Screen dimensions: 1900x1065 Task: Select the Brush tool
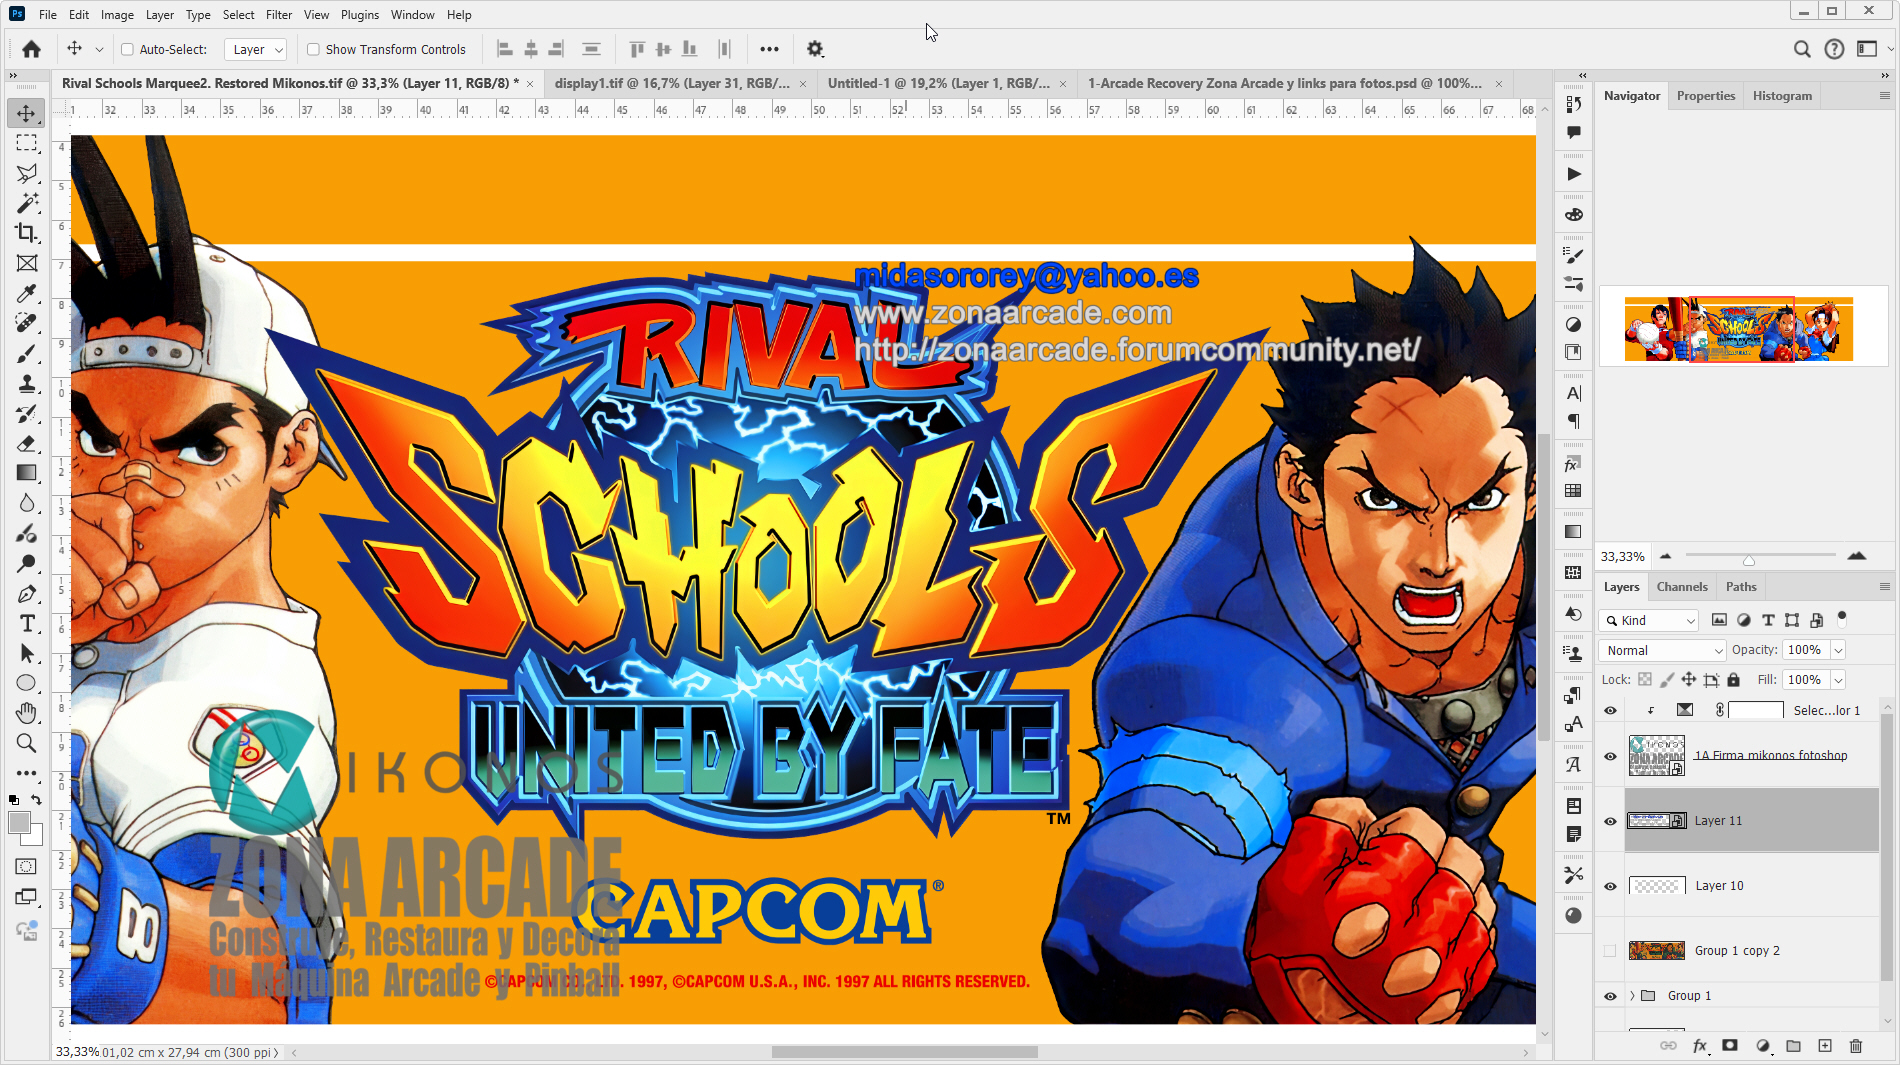(27, 353)
